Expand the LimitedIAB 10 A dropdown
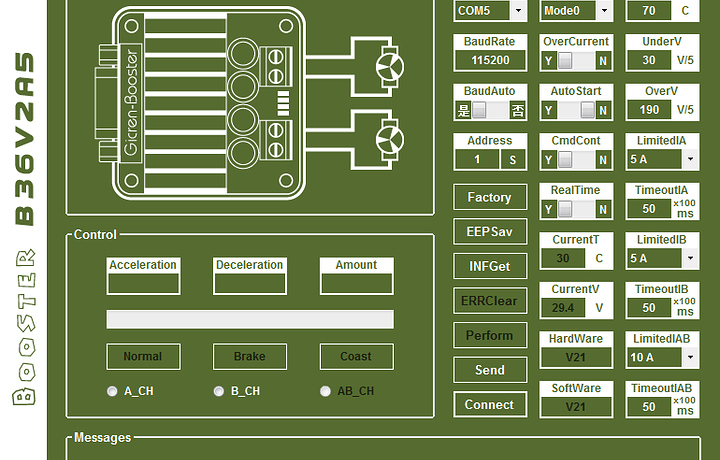Viewport: 720px width, 460px height. click(x=690, y=357)
